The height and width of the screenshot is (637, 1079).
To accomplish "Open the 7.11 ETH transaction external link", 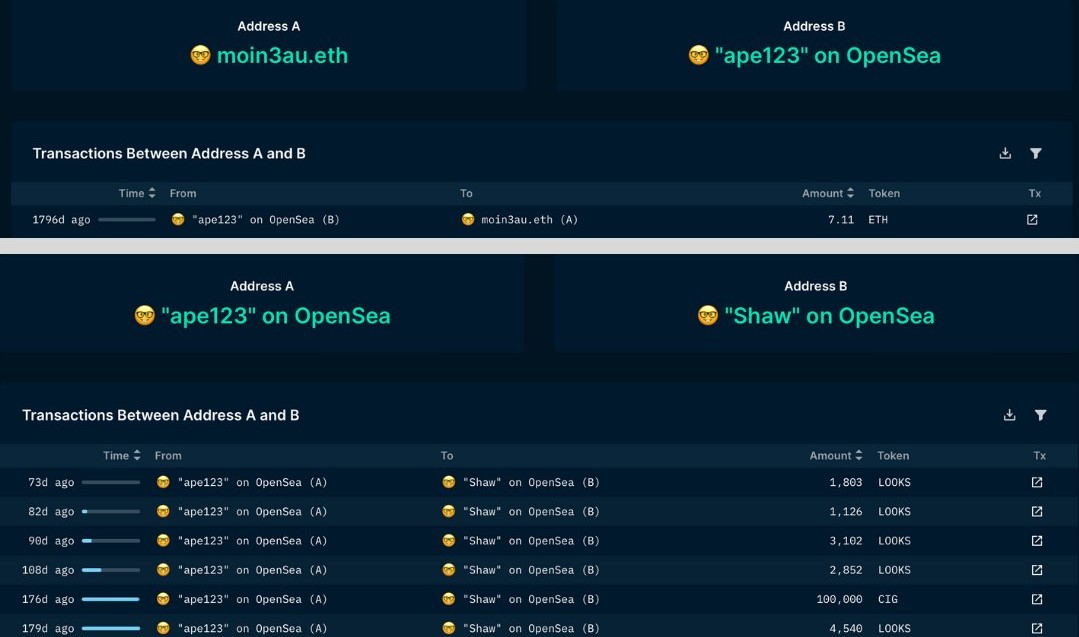I will pos(1032,220).
